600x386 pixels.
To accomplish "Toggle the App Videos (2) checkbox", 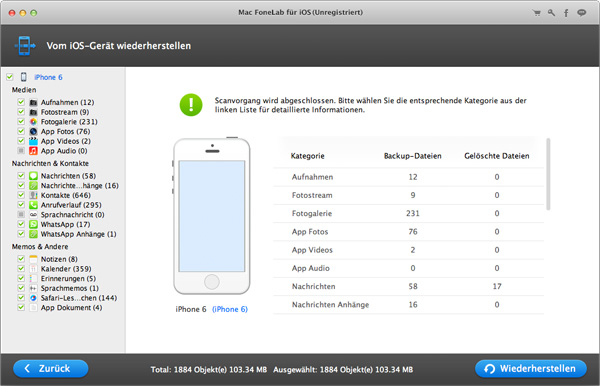I will click(x=21, y=141).
